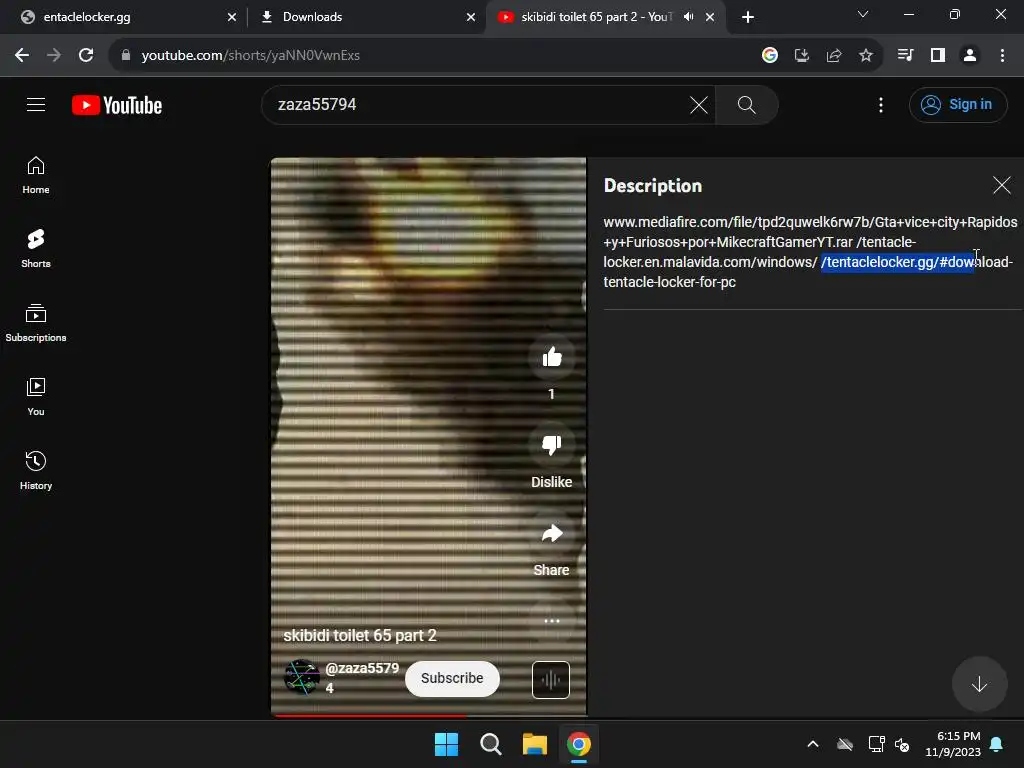The height and width of the screenshot is (768, 1024).
Task: Share this page icon
Action: pos(834,56)
